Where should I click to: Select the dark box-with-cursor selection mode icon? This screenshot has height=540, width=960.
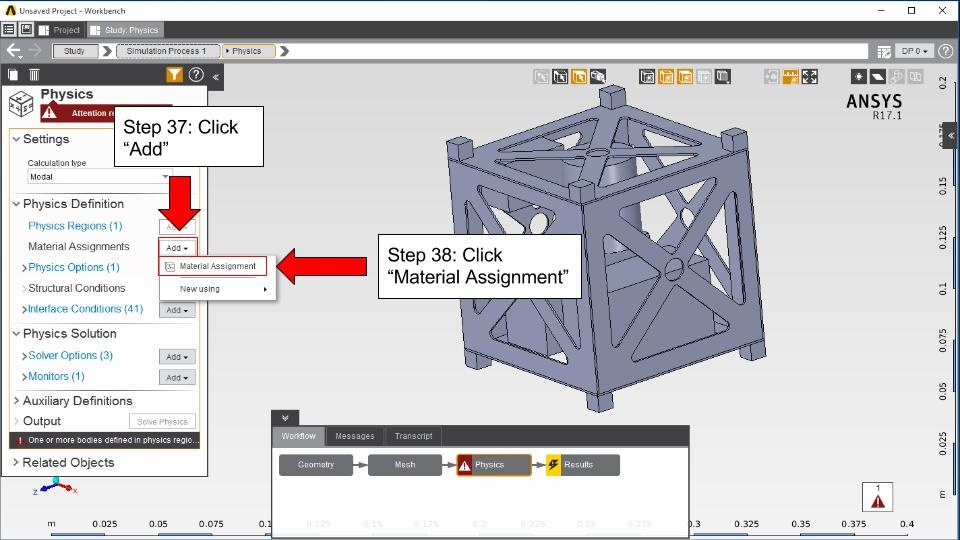(x=560, y=77)
